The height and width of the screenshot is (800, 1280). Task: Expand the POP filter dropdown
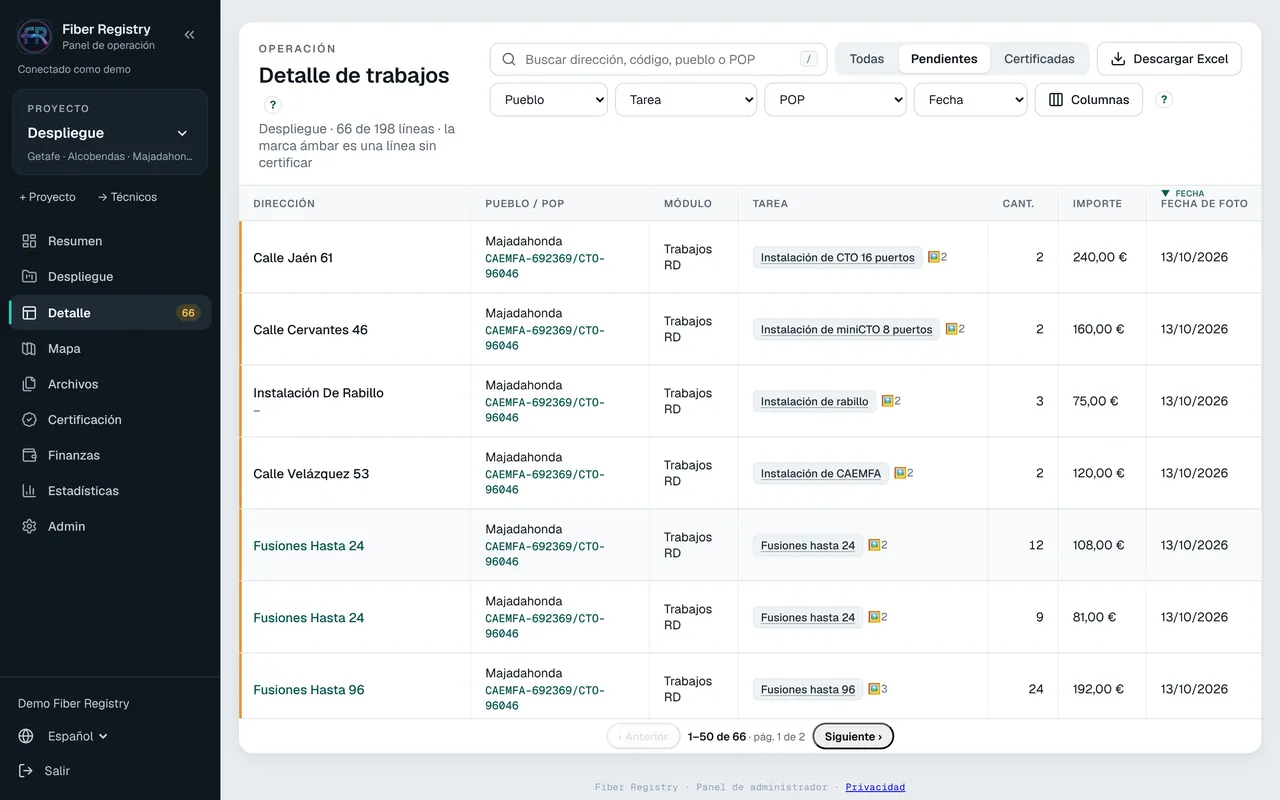(835, 100)
